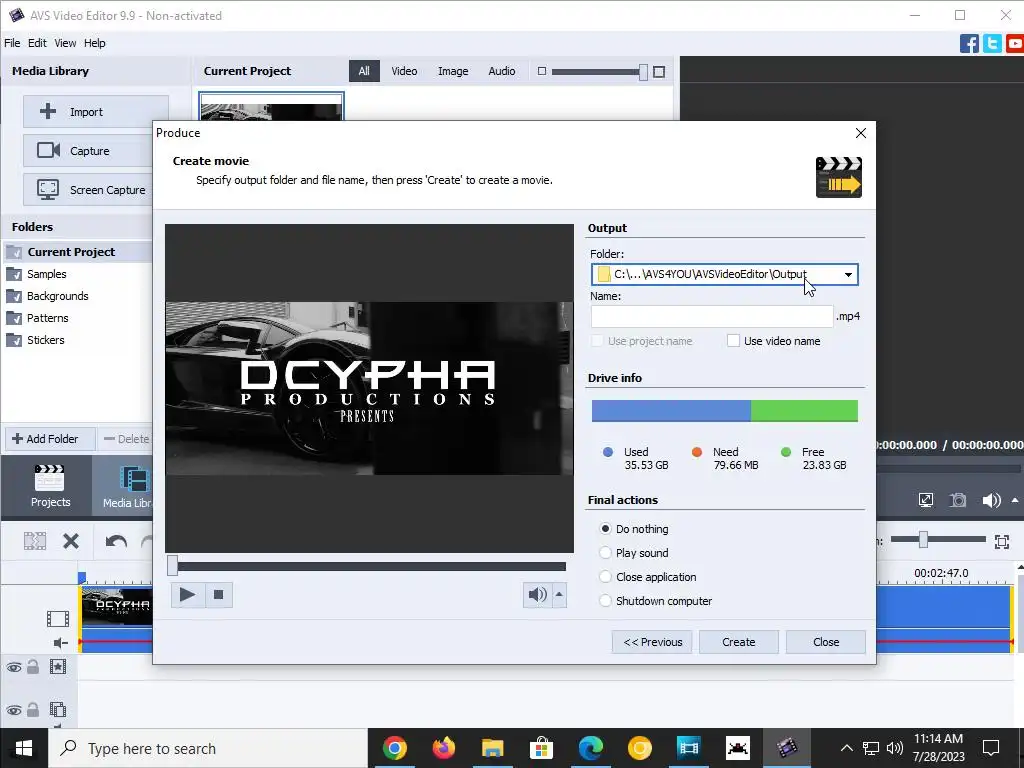Click the fullscreen preview icon
Image resolution: width=1024 pixels, height=768 pixels.
click(926, 500)
